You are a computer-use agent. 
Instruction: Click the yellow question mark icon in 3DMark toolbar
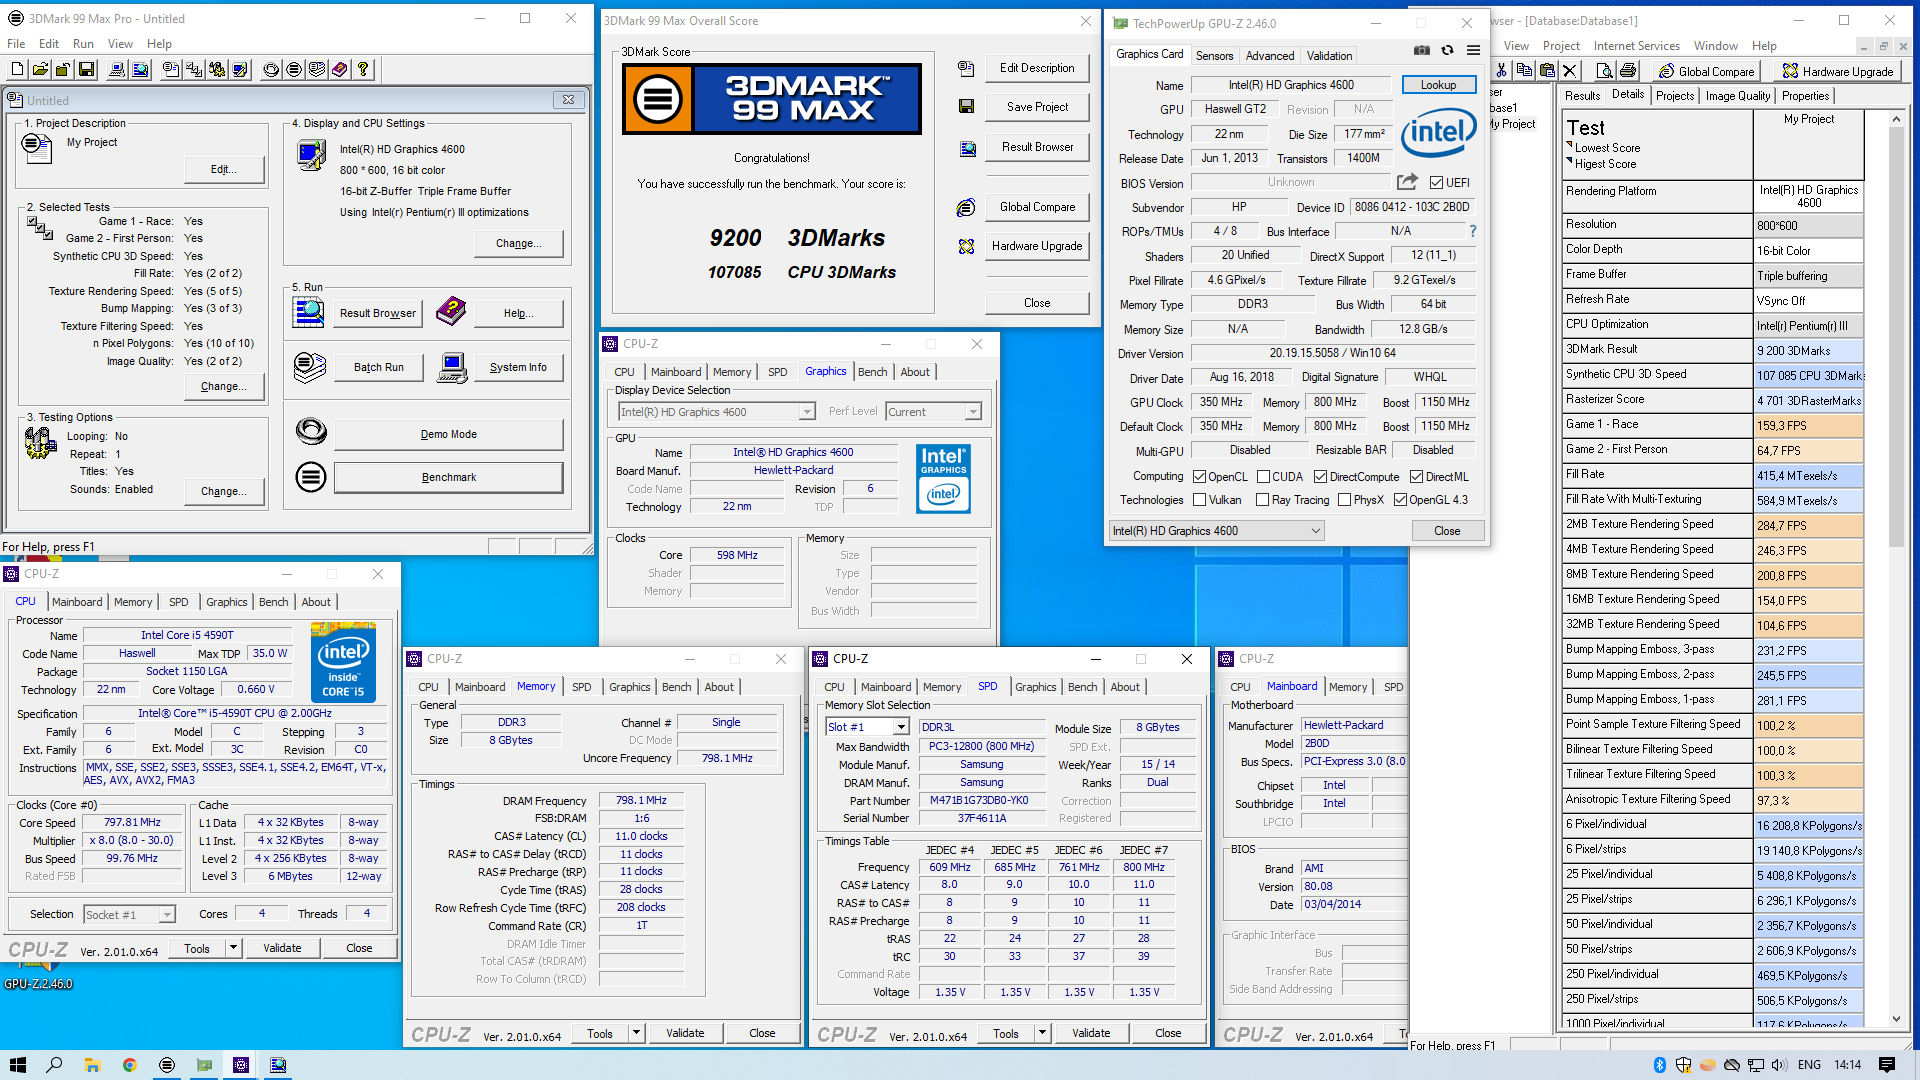pos(363,69)
